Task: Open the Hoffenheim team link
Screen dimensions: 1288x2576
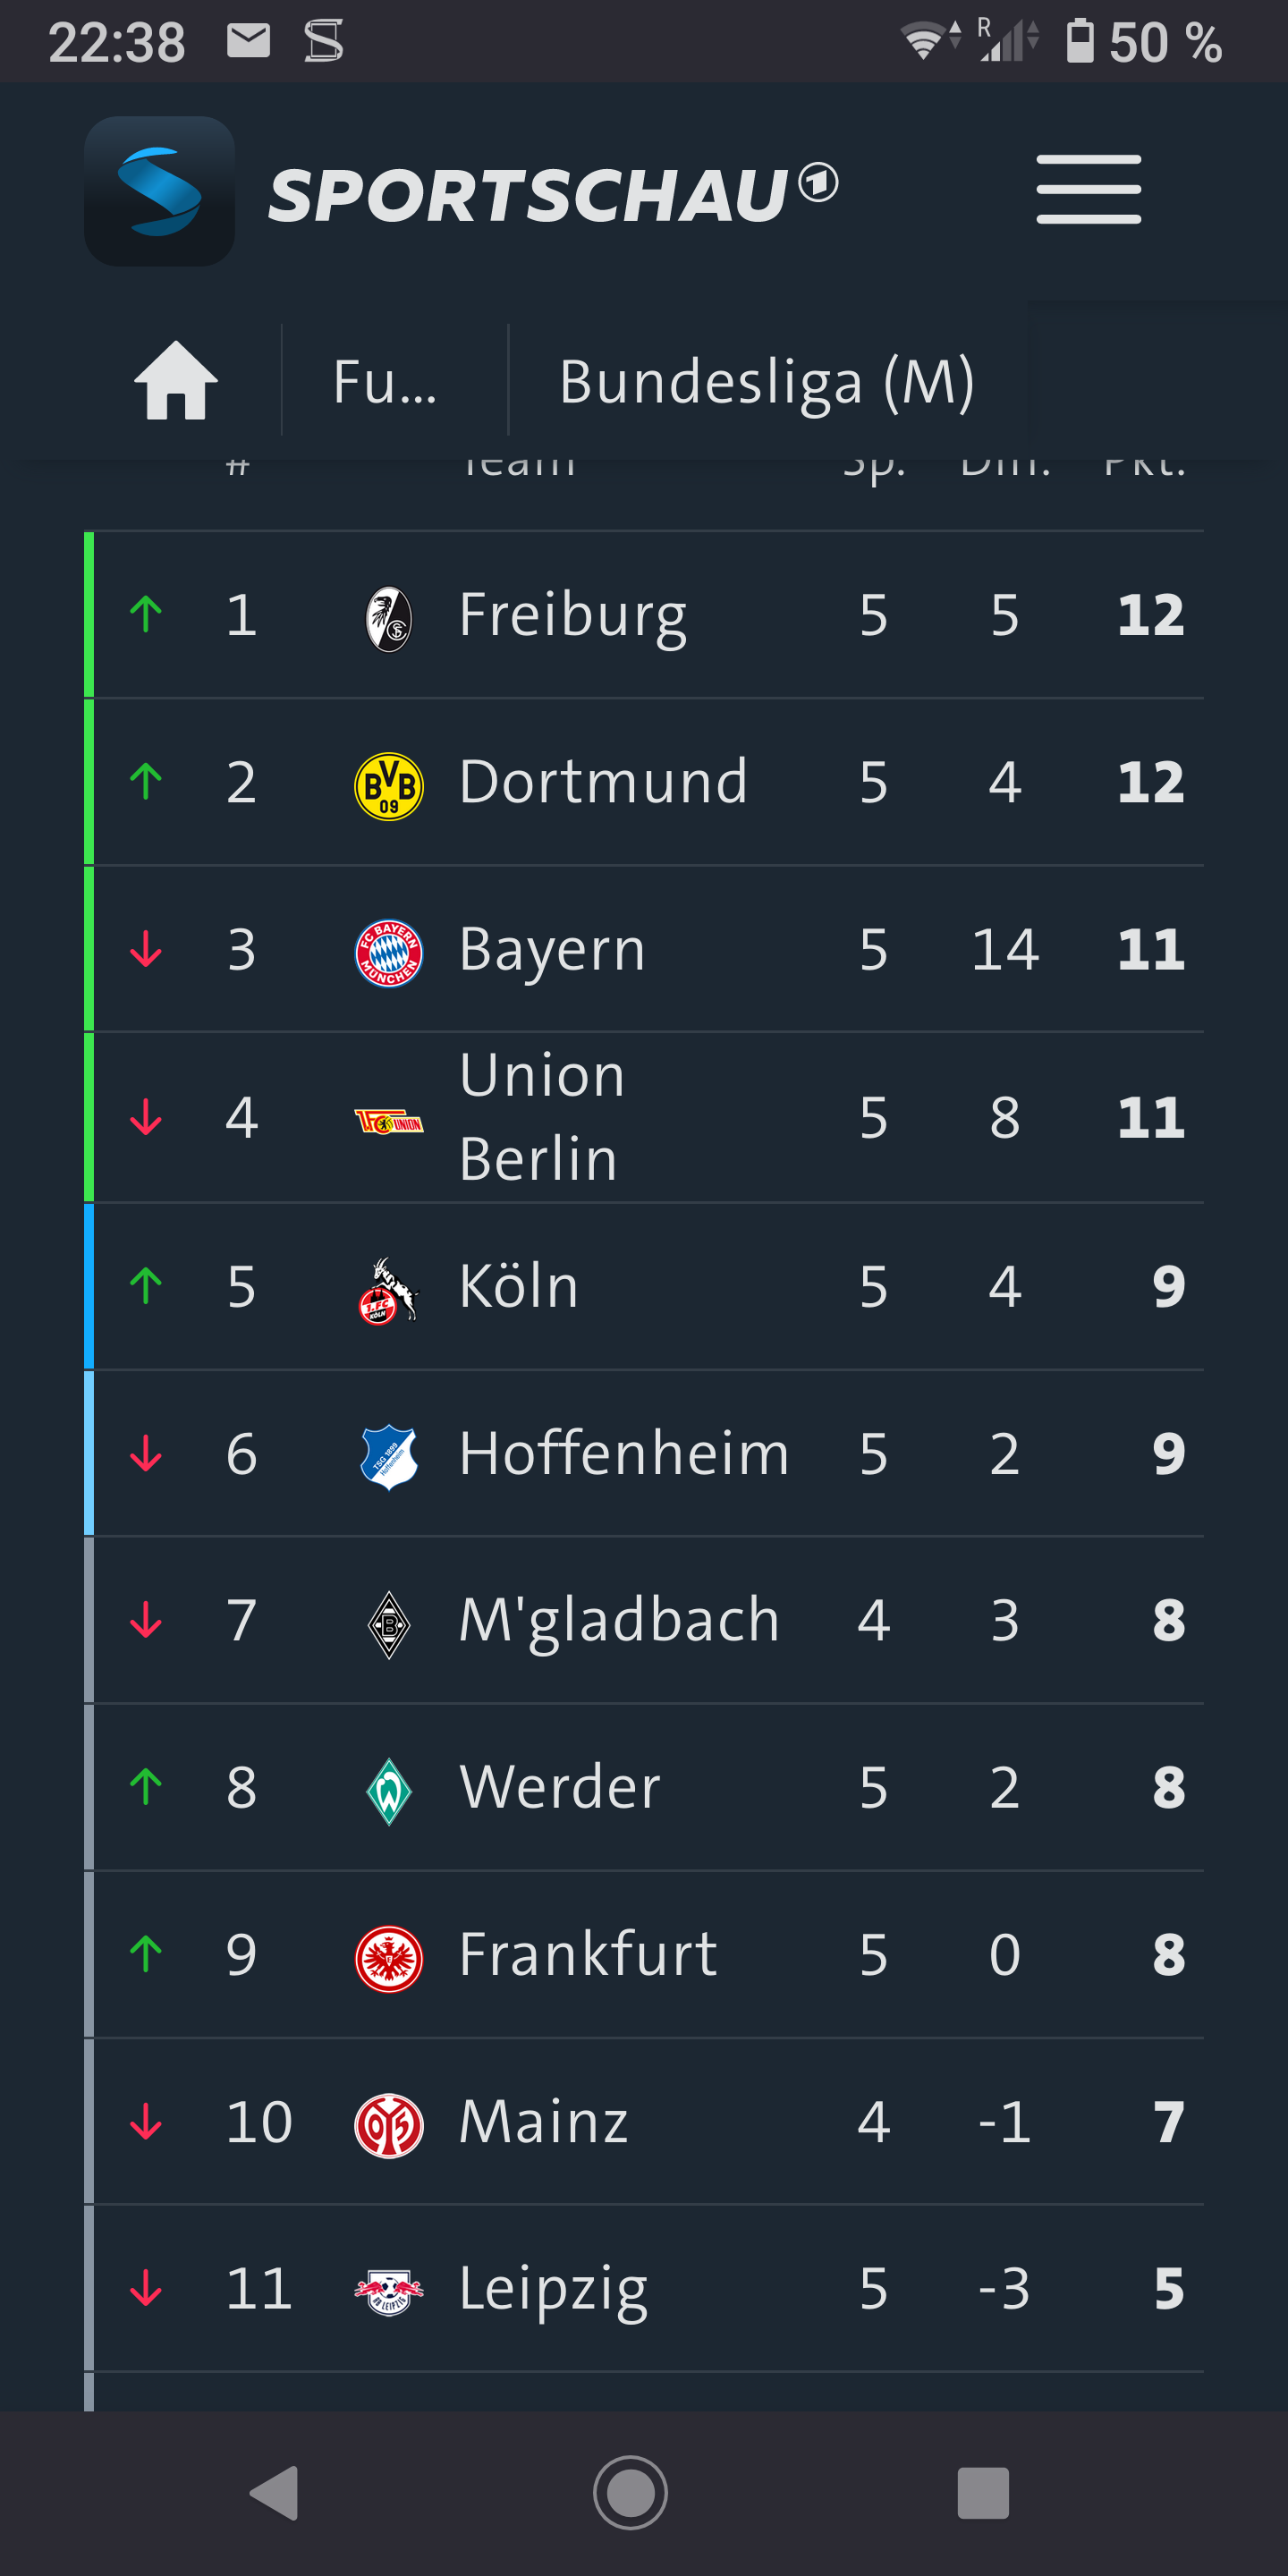Action: coord(624,1453)
